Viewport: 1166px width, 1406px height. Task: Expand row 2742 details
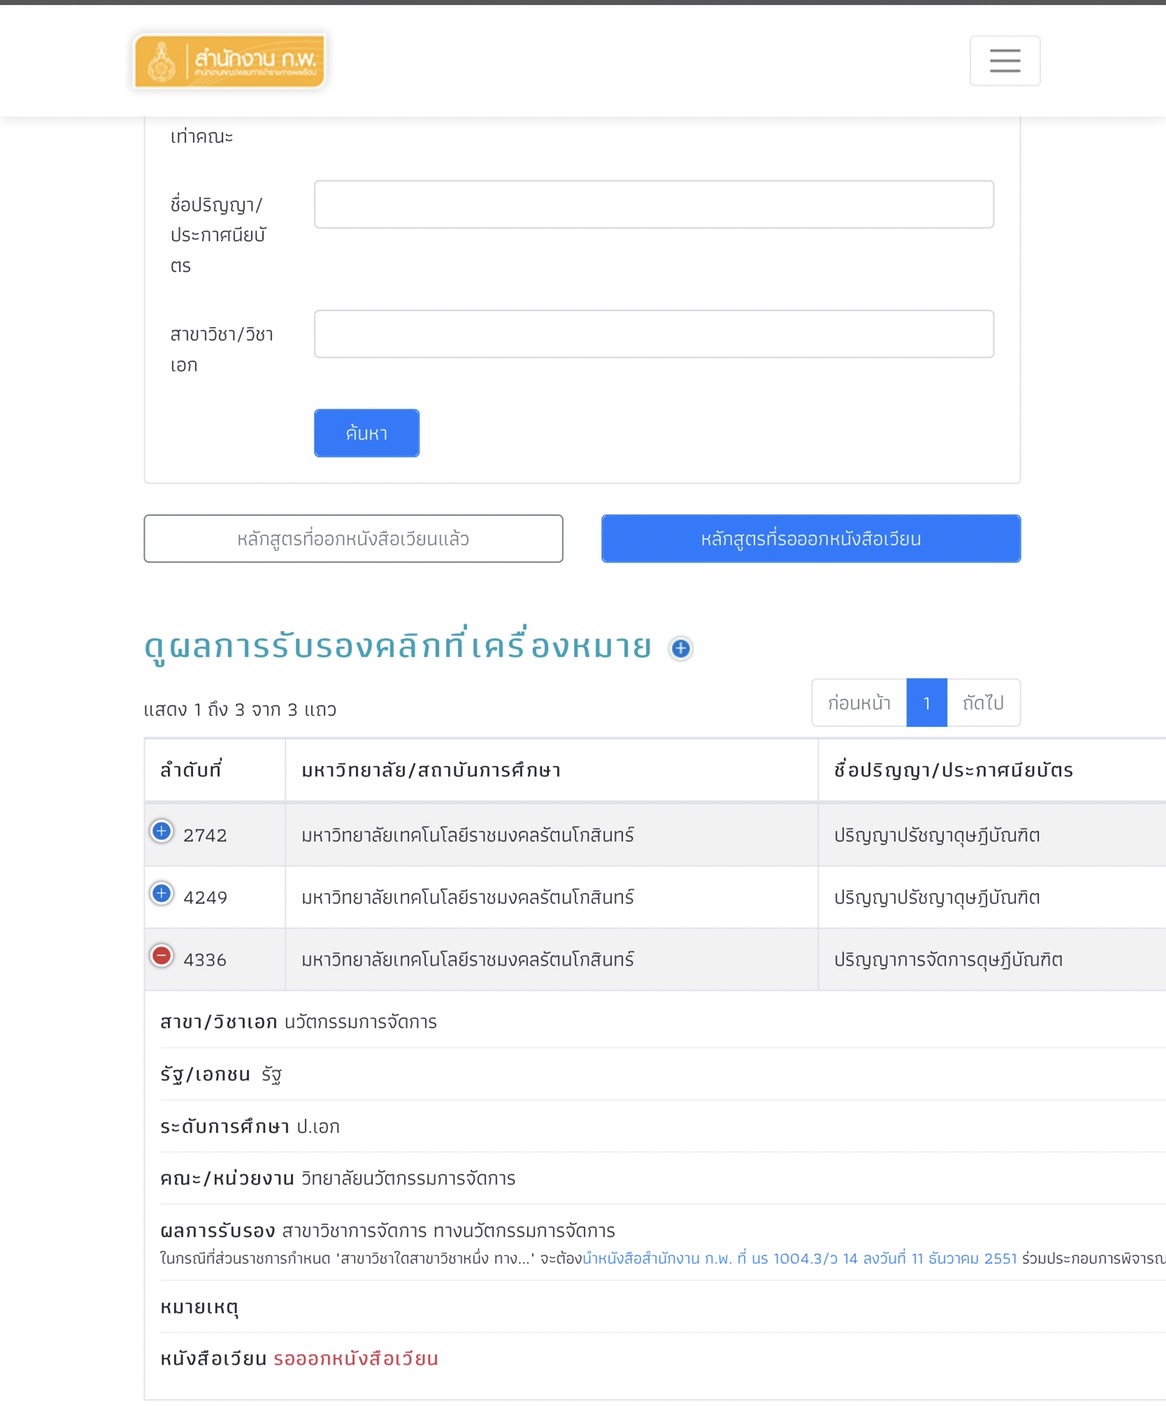(x=162, y=832)
